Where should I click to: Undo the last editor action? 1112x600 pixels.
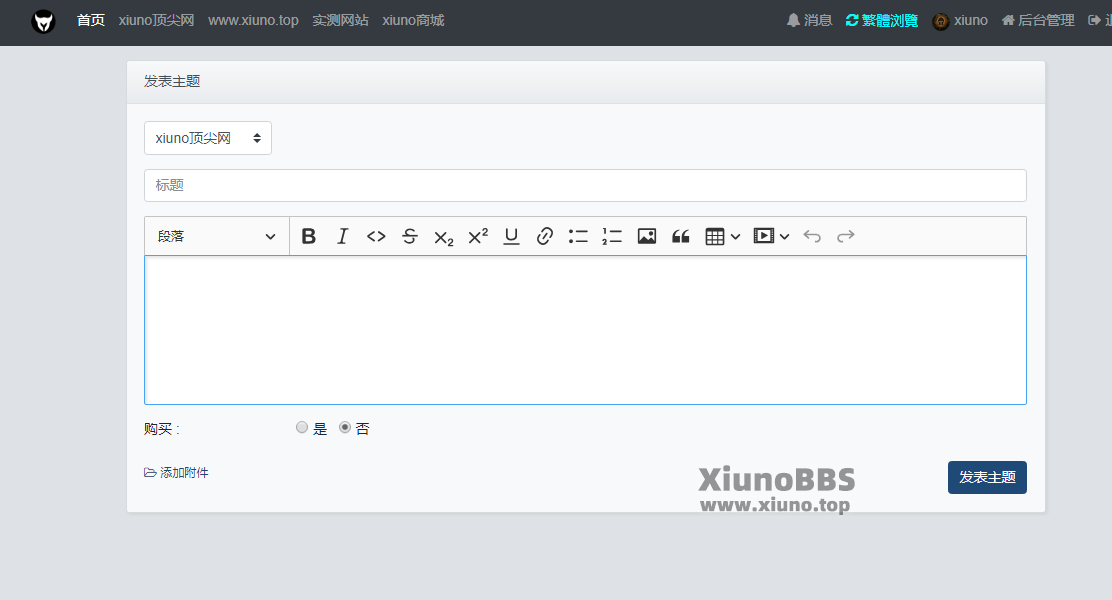pyautogui.click(x=812, y=236)
